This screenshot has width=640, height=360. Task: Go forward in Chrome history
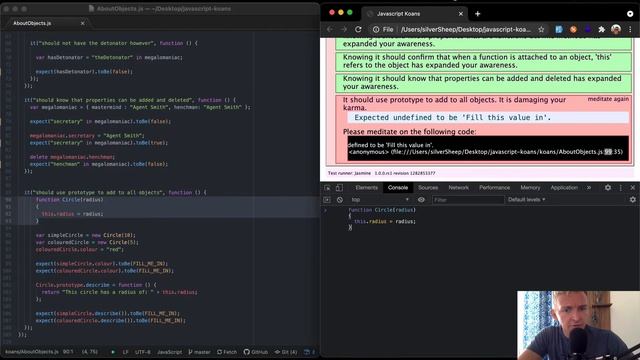[344, 29]
